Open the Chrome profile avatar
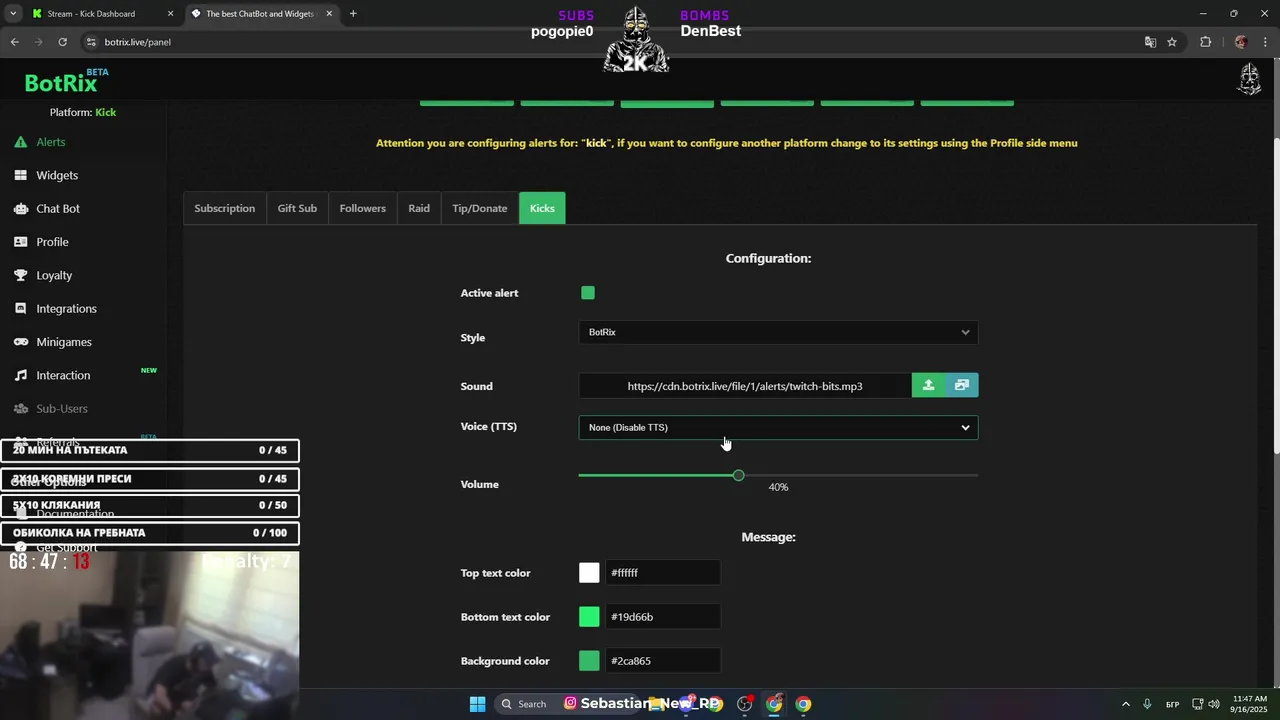Viewport: 1280px width, 720px height. [x=1241, y=42]
